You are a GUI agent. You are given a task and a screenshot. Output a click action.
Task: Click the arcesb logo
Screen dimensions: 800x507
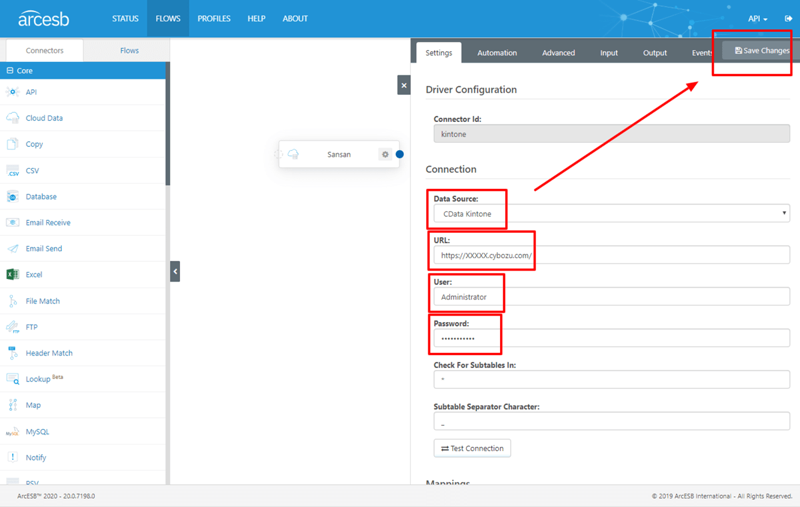coord(43,18)
